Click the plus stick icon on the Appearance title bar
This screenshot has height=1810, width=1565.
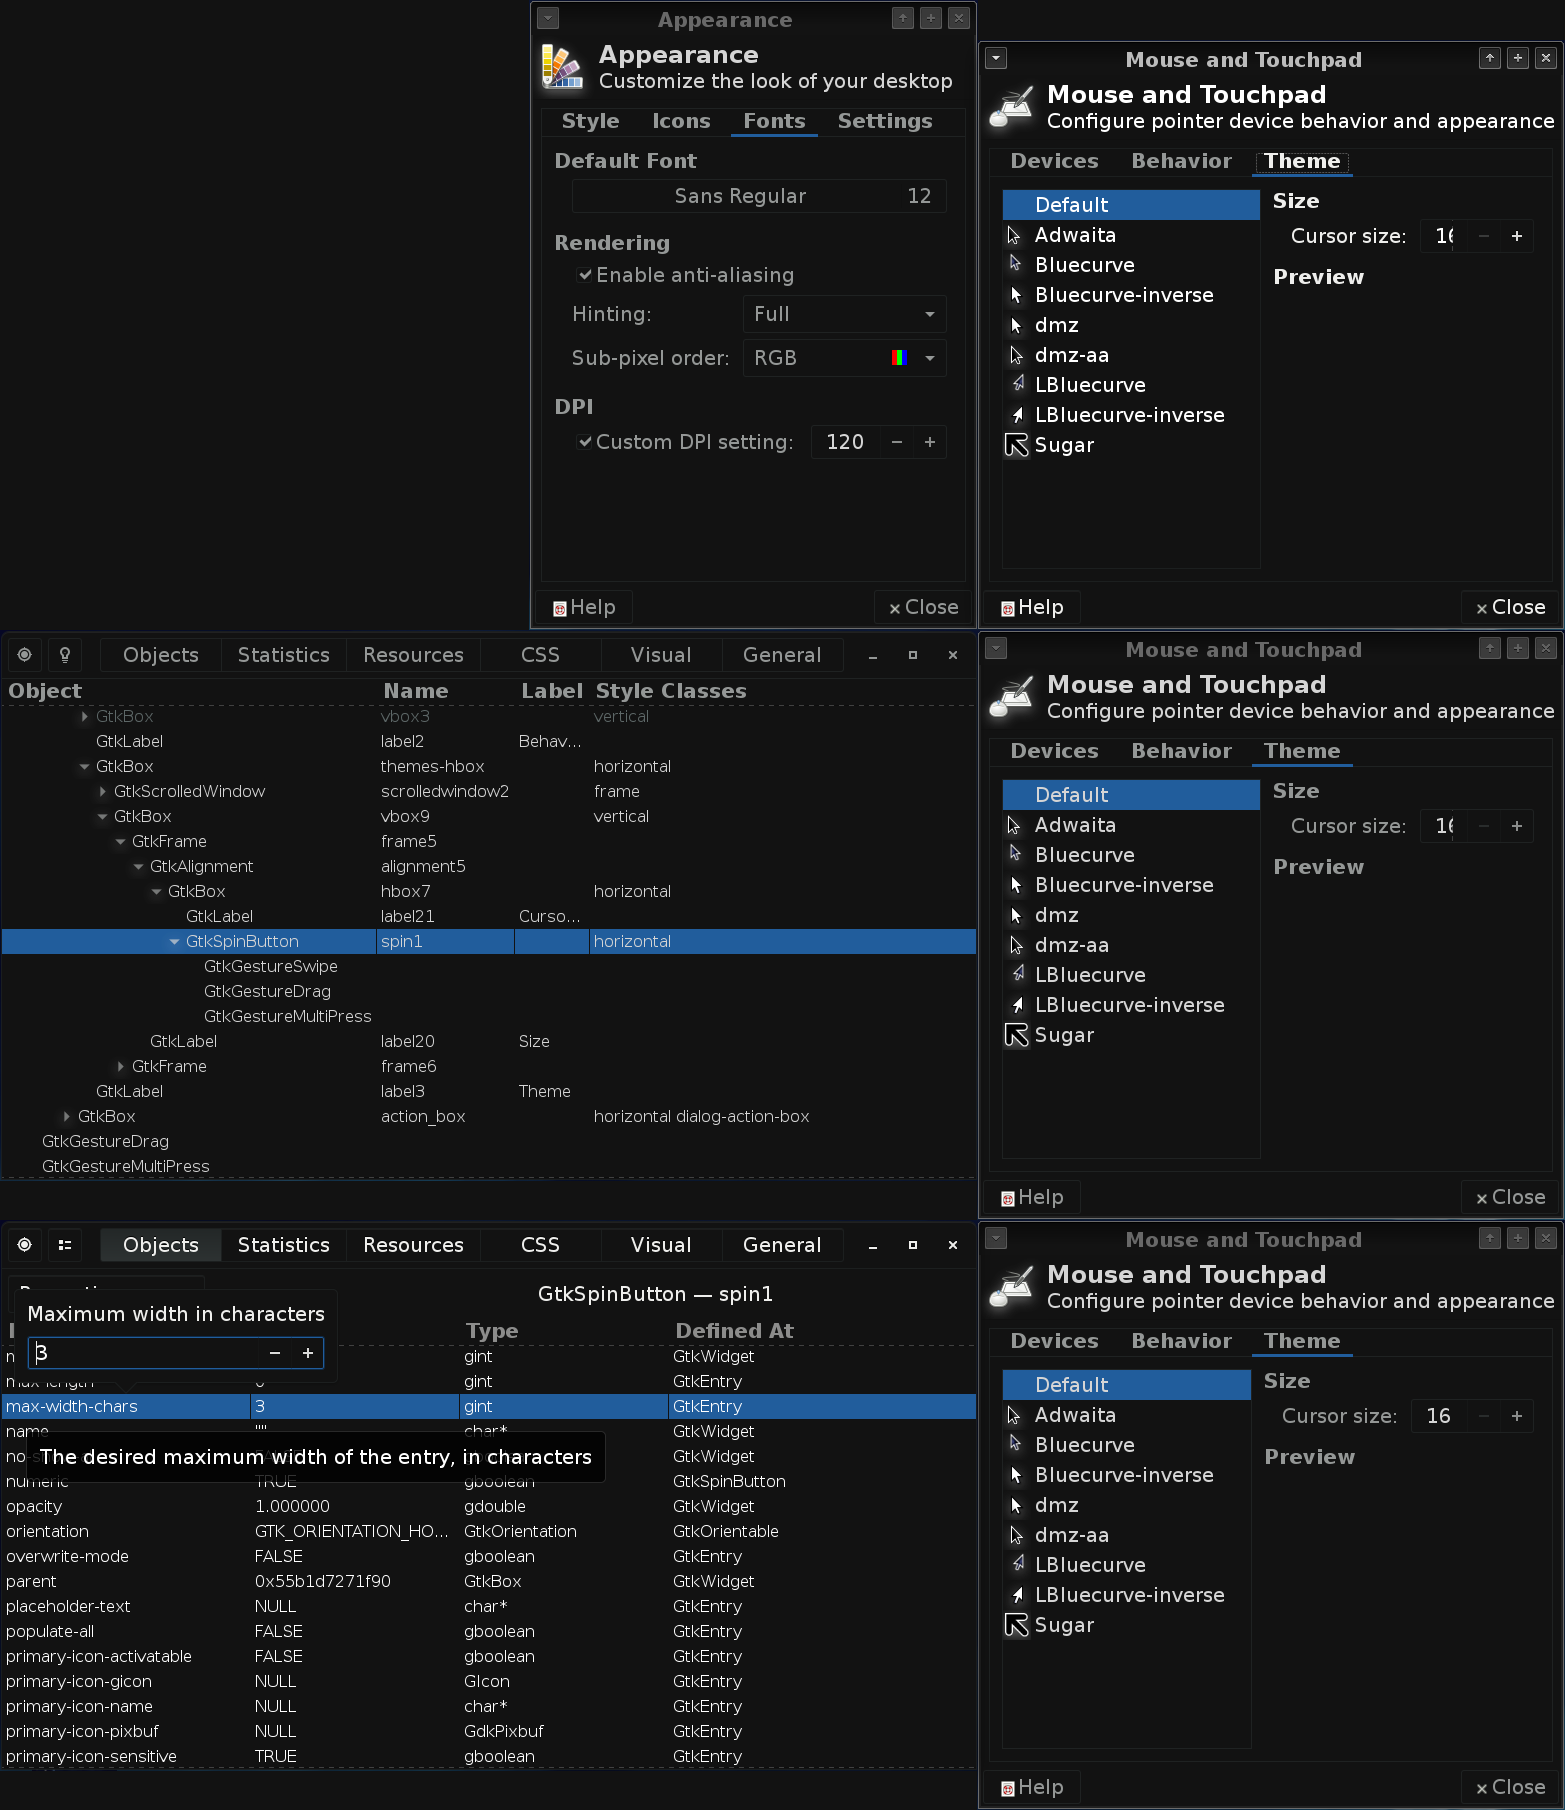point(931,18)
